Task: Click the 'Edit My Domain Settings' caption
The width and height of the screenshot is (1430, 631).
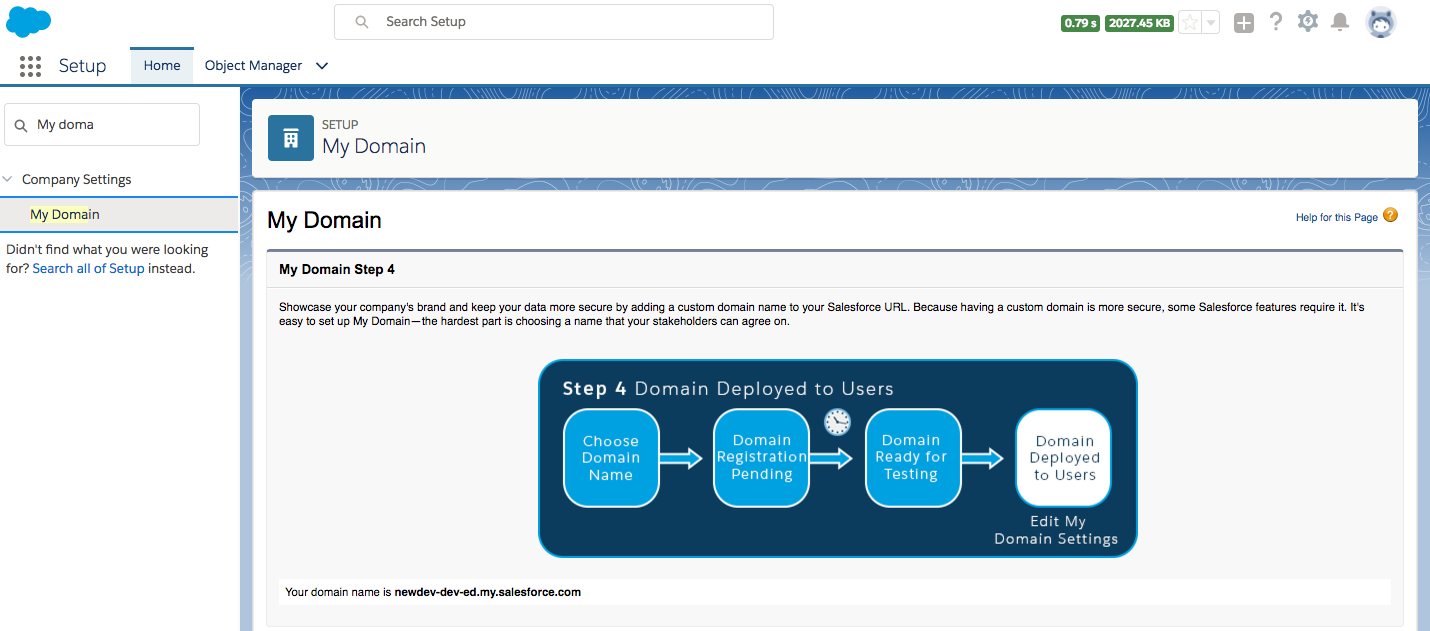Action: pos(1057,530)
